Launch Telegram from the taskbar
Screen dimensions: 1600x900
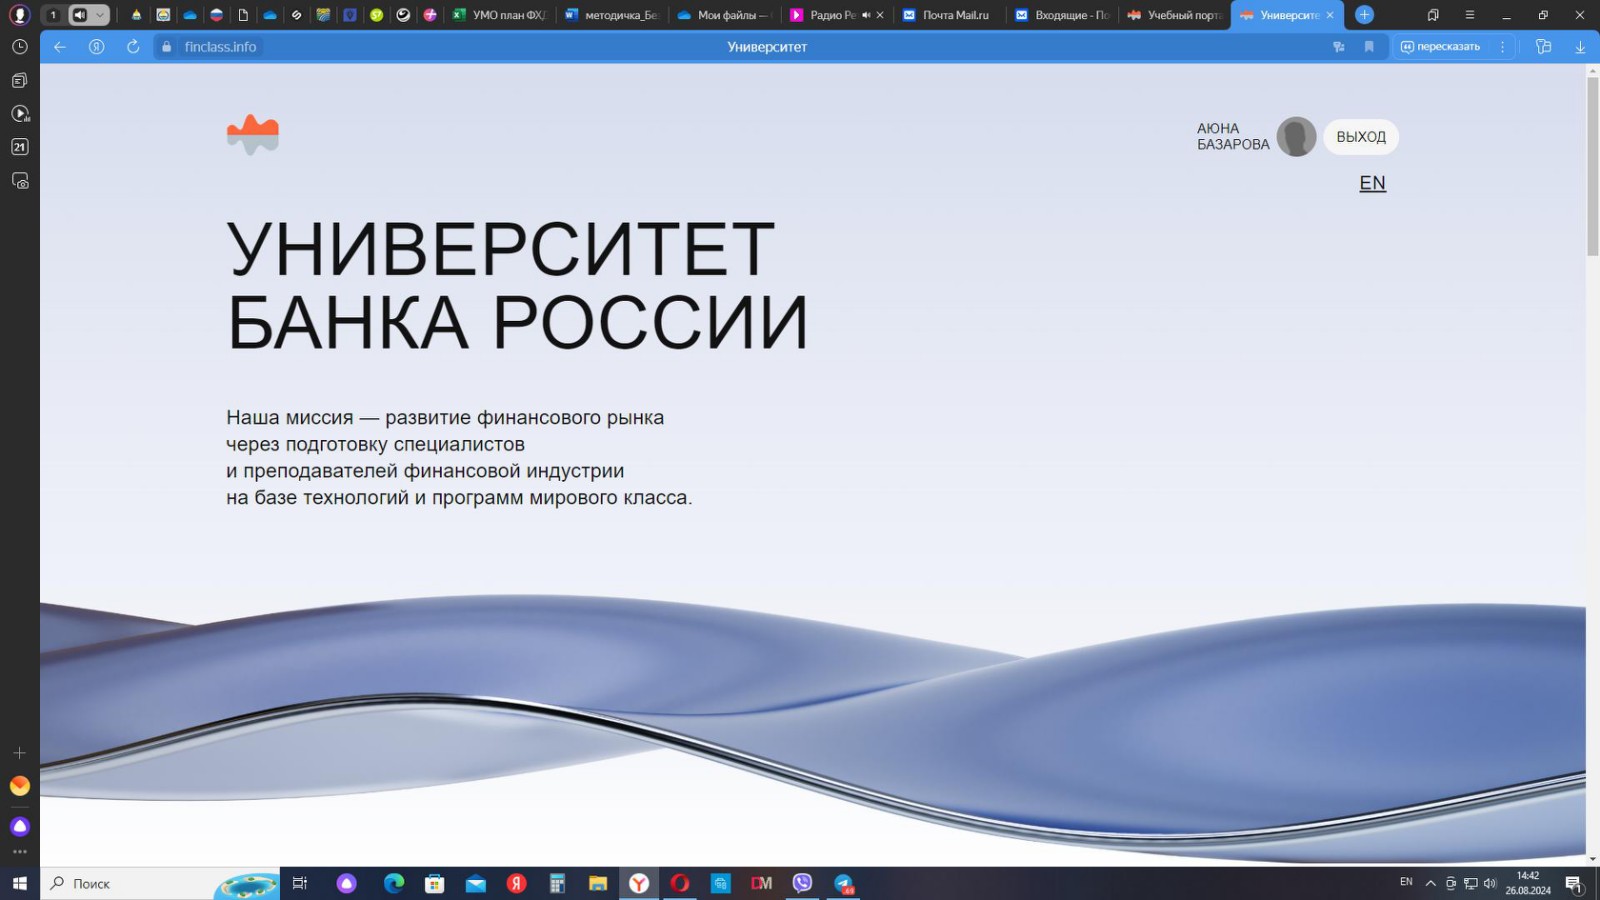click(844, 884)
